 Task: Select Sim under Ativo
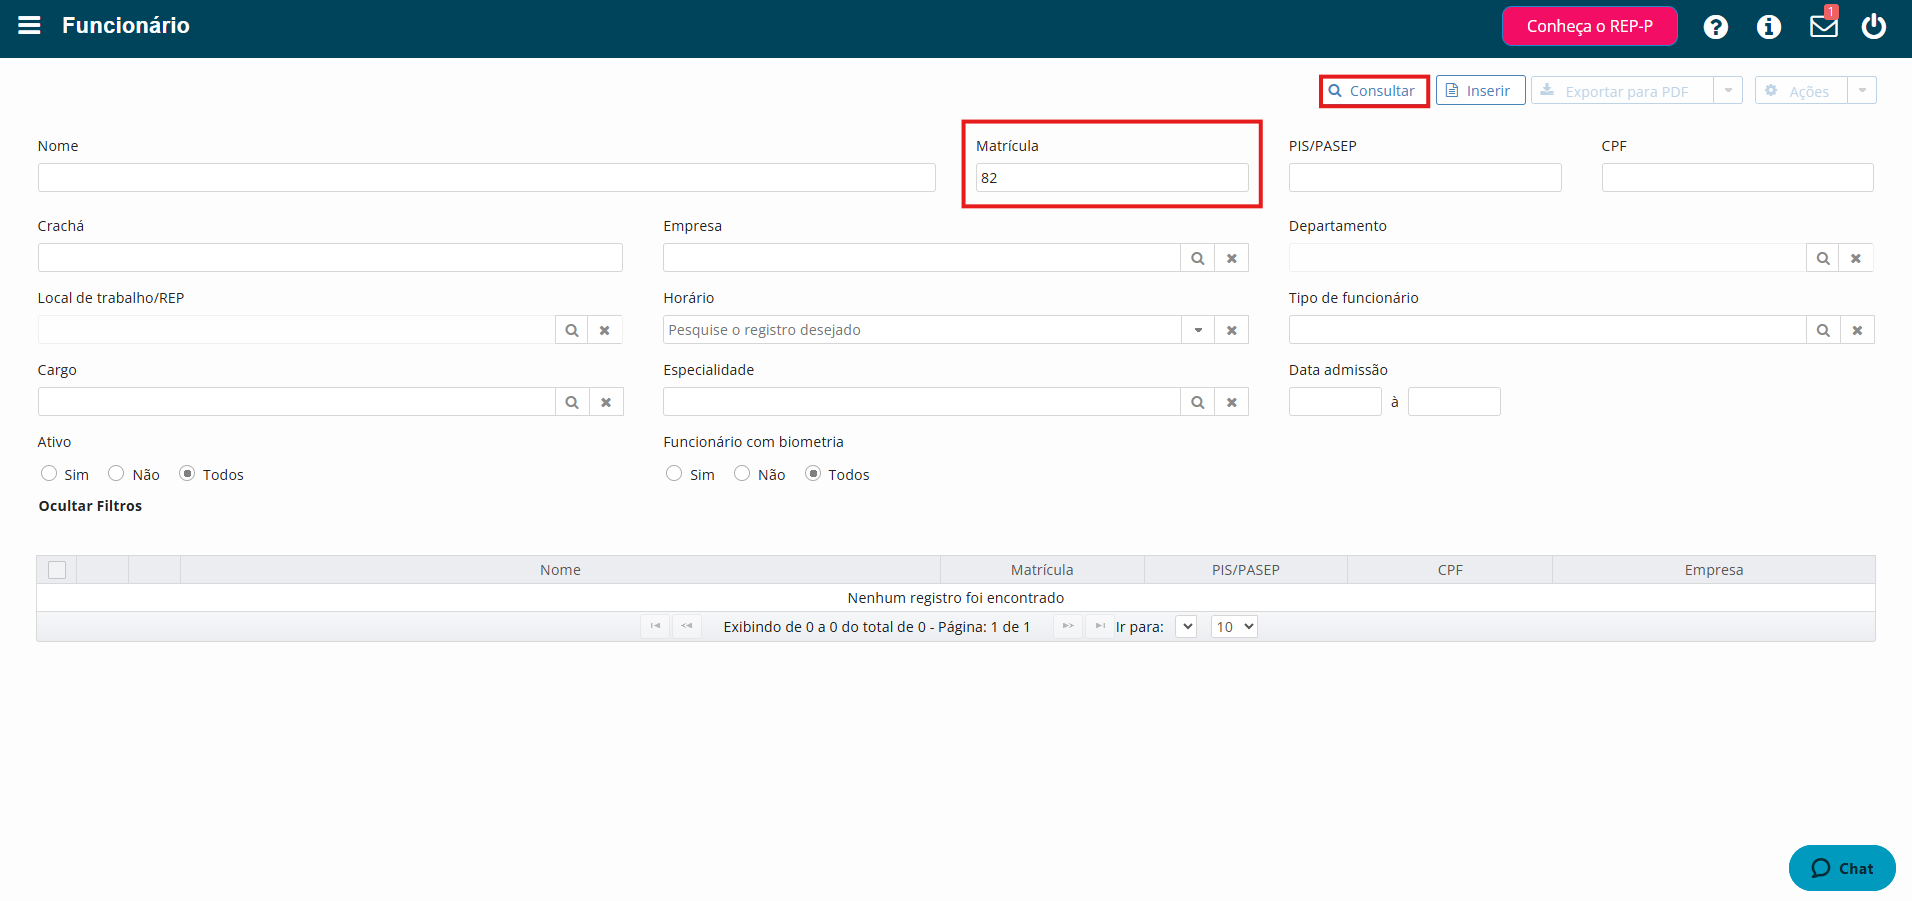pyautogui.click(x=49, y=473)
